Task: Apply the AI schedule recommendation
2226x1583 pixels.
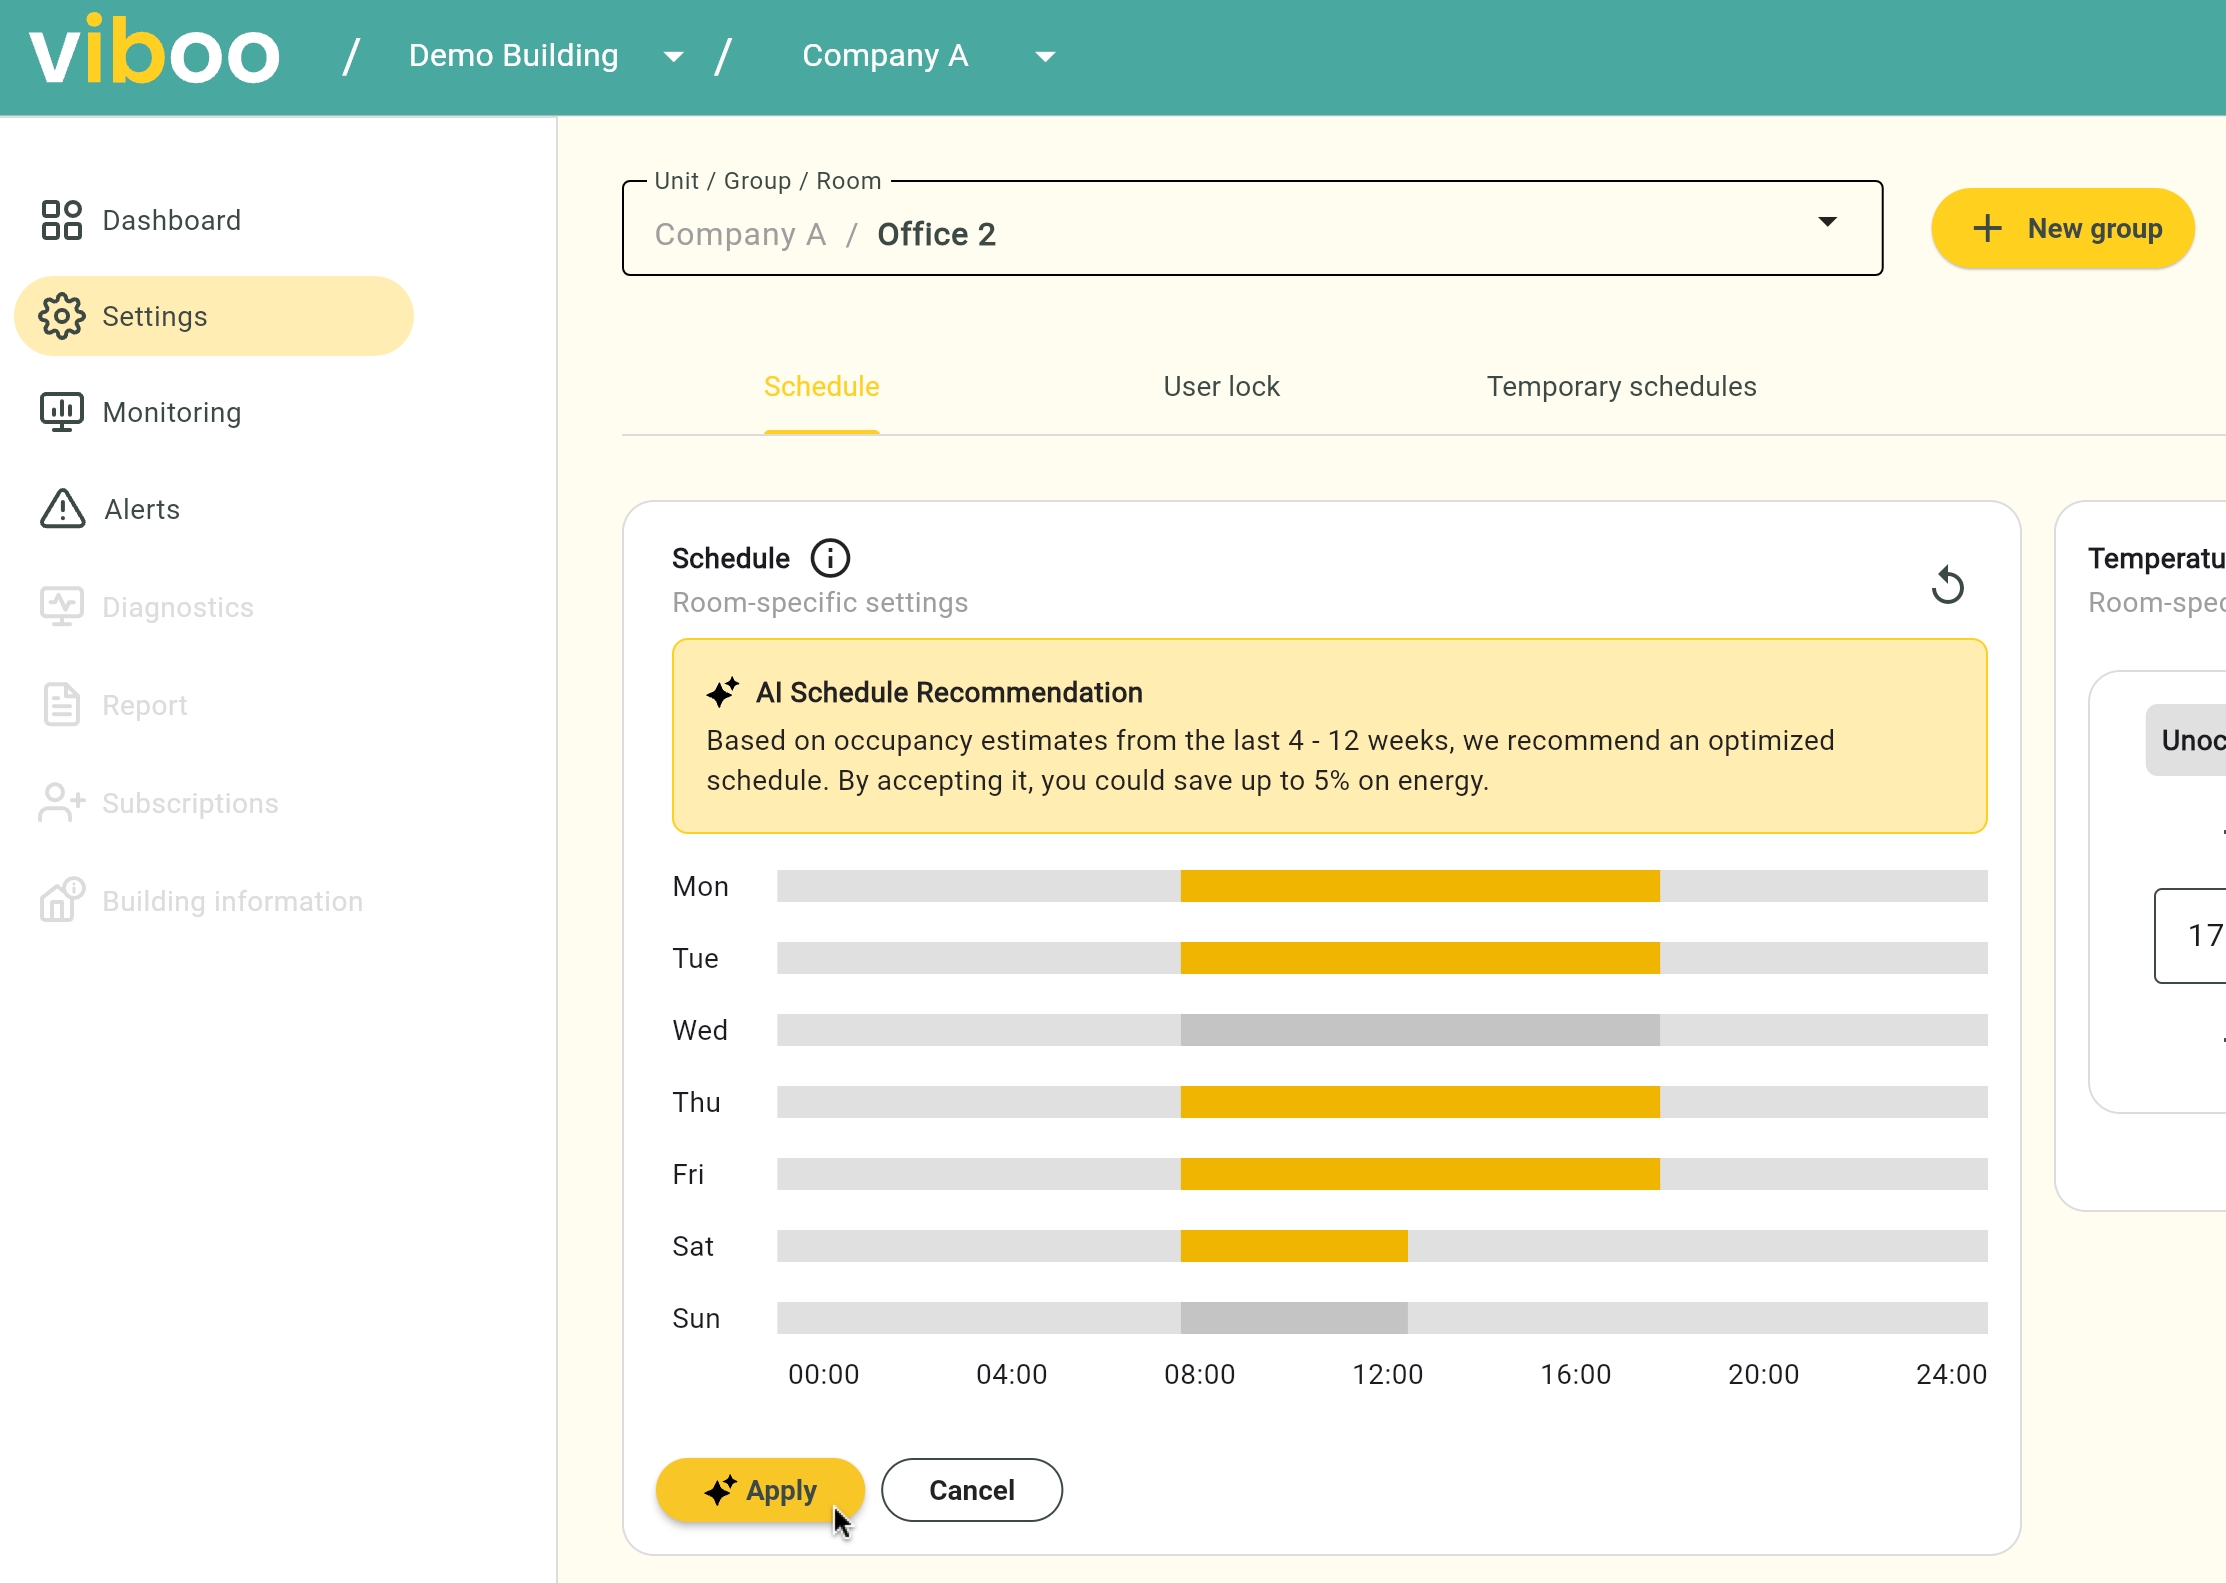Action: pyautogui.click(x=760, y=1490)
